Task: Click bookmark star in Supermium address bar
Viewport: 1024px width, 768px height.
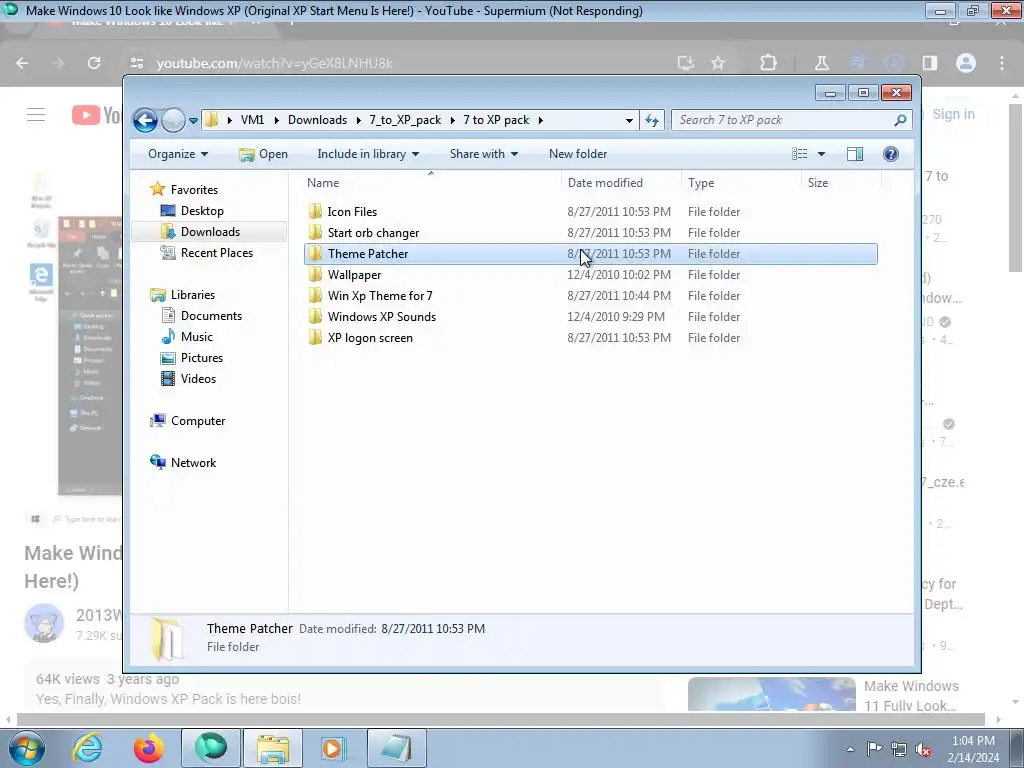Action: point(718,63)
